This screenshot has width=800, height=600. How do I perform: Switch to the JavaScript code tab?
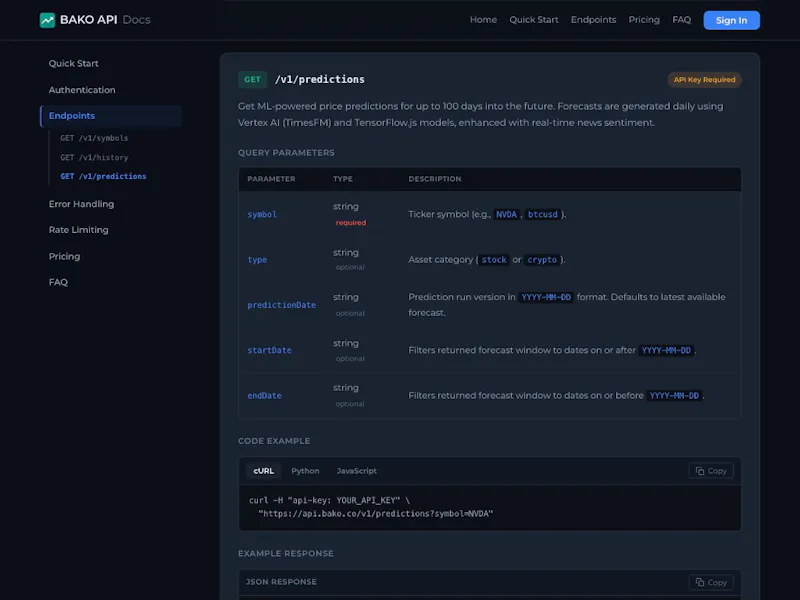(x=357, y=471)
